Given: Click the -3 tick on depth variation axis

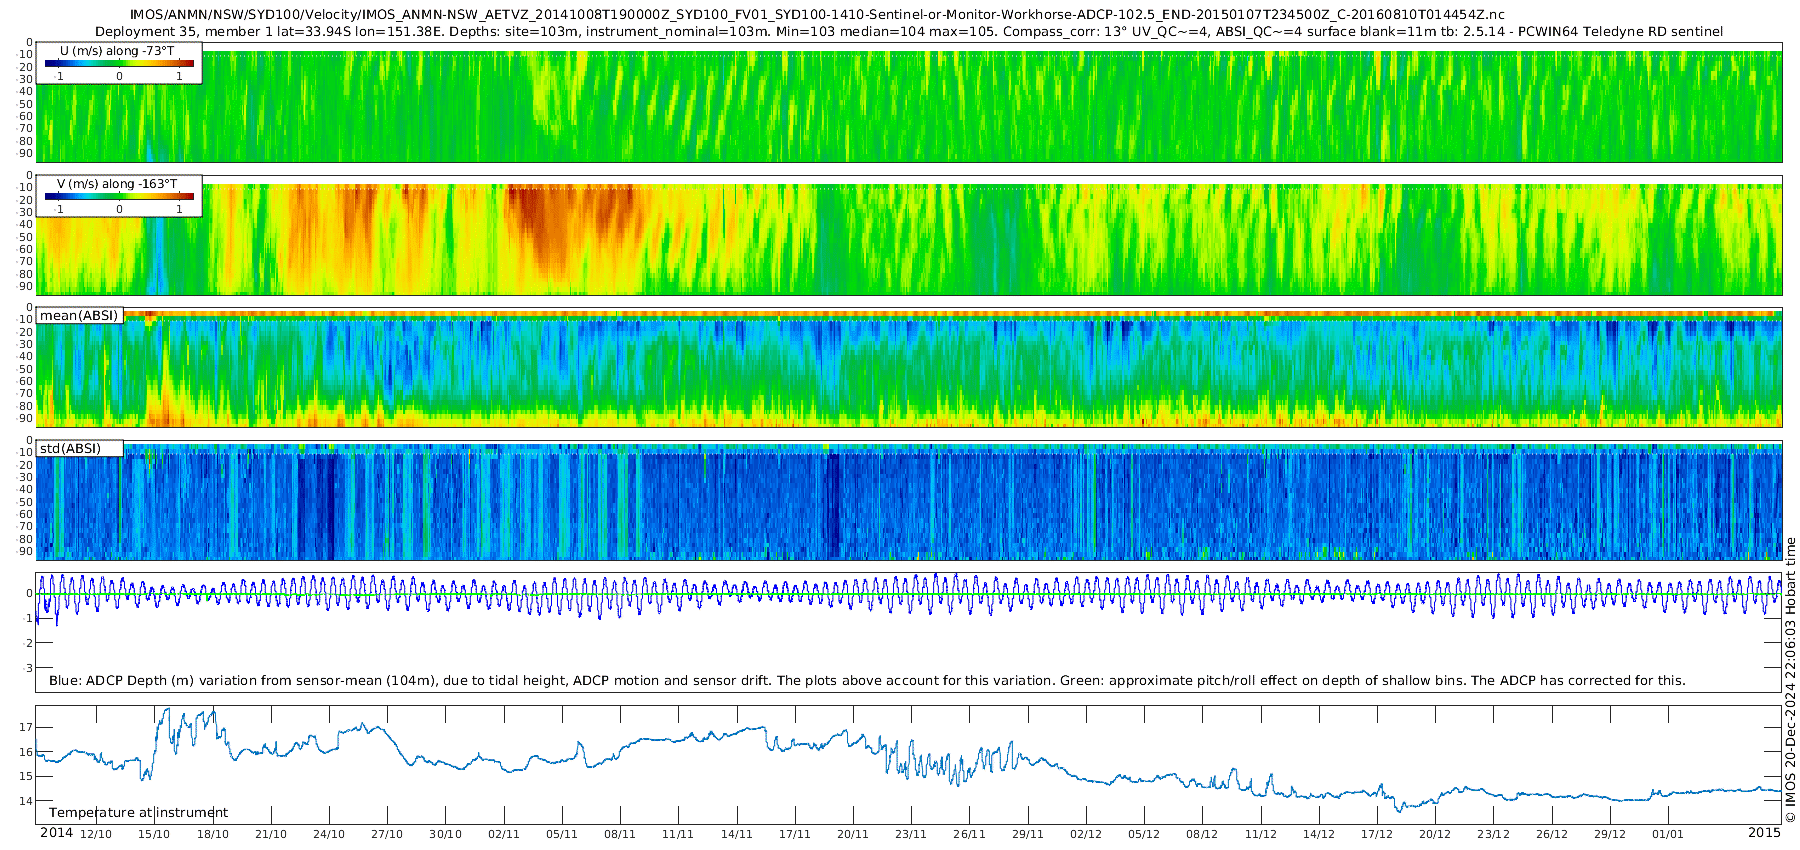Looking at the screenshot, I should pos(28,668).
